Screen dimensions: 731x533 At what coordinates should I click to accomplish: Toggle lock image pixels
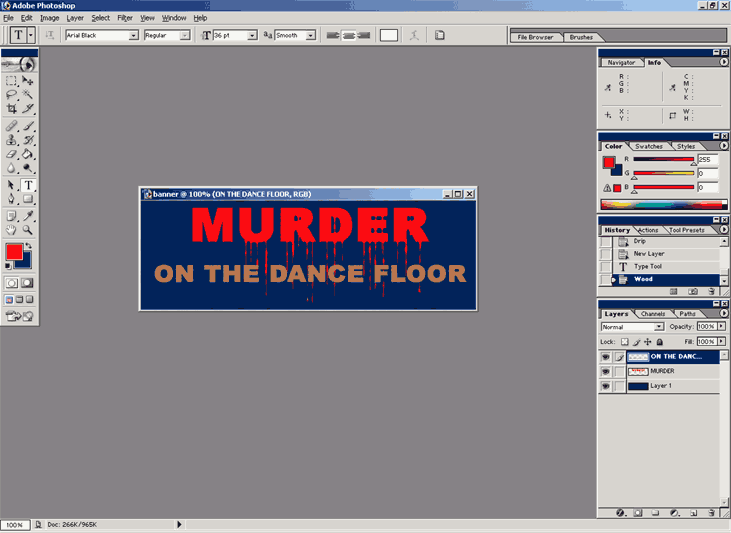click(x=636, y=342)
